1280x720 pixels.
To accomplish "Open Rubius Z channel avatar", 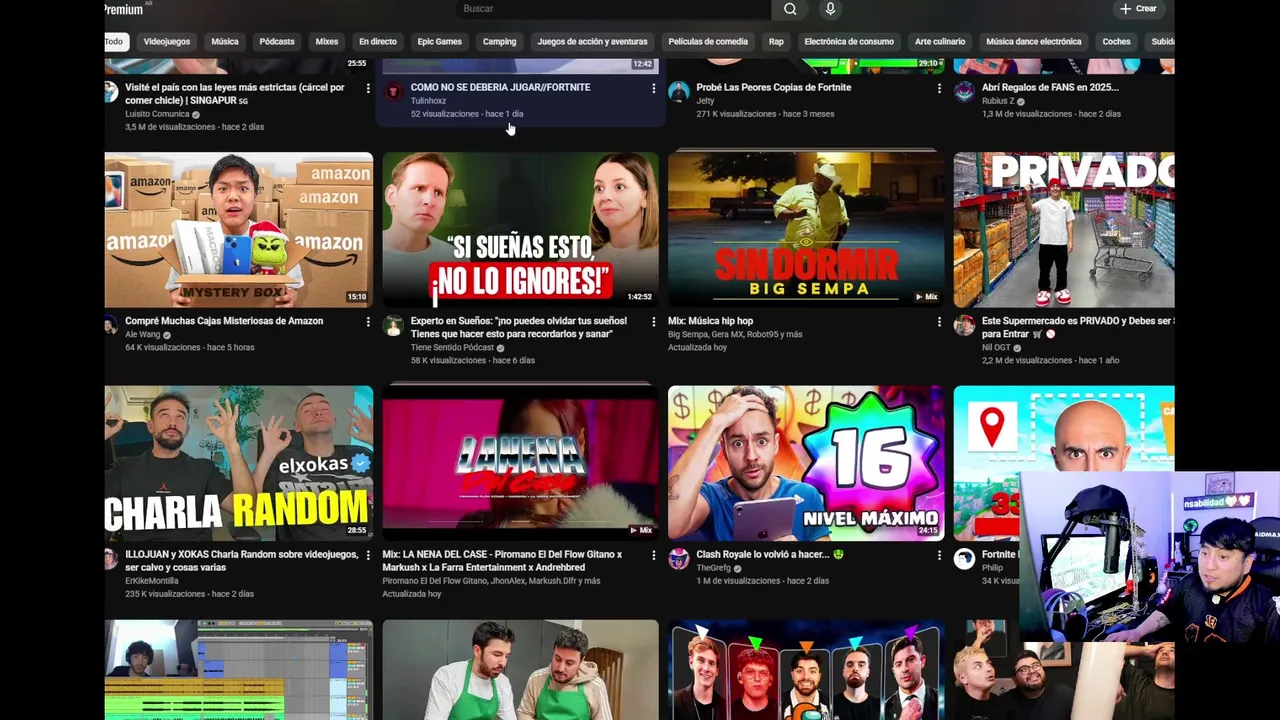I will pos(964,92).
